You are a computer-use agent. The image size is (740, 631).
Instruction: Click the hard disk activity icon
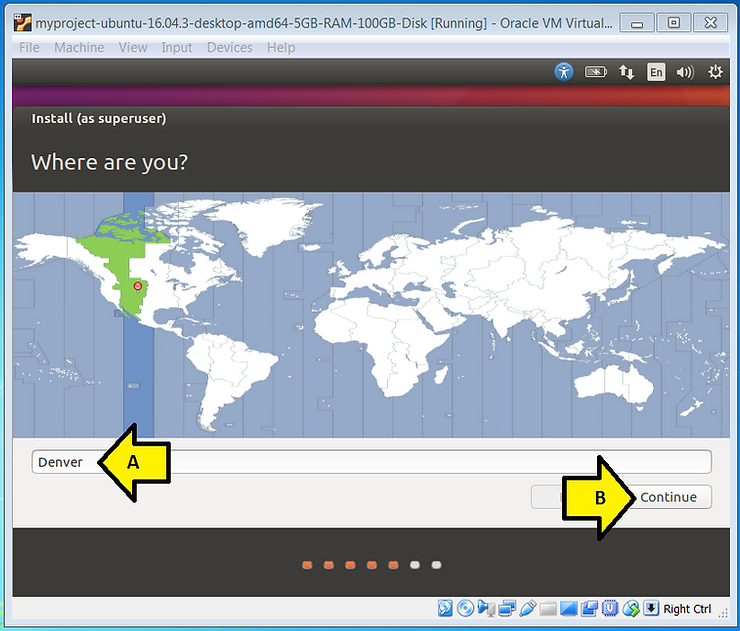pos(446,609)
